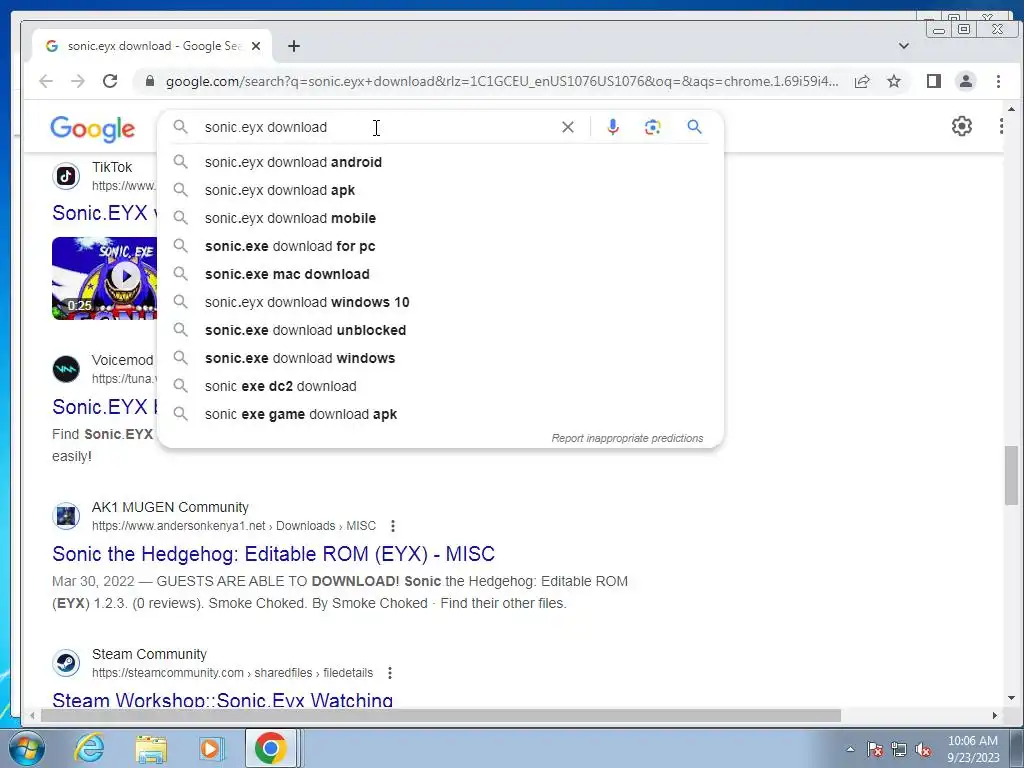Click the andersonkenya1.net URL breadcrumb
The image size is (1024, 768).
tap(234, 526)
